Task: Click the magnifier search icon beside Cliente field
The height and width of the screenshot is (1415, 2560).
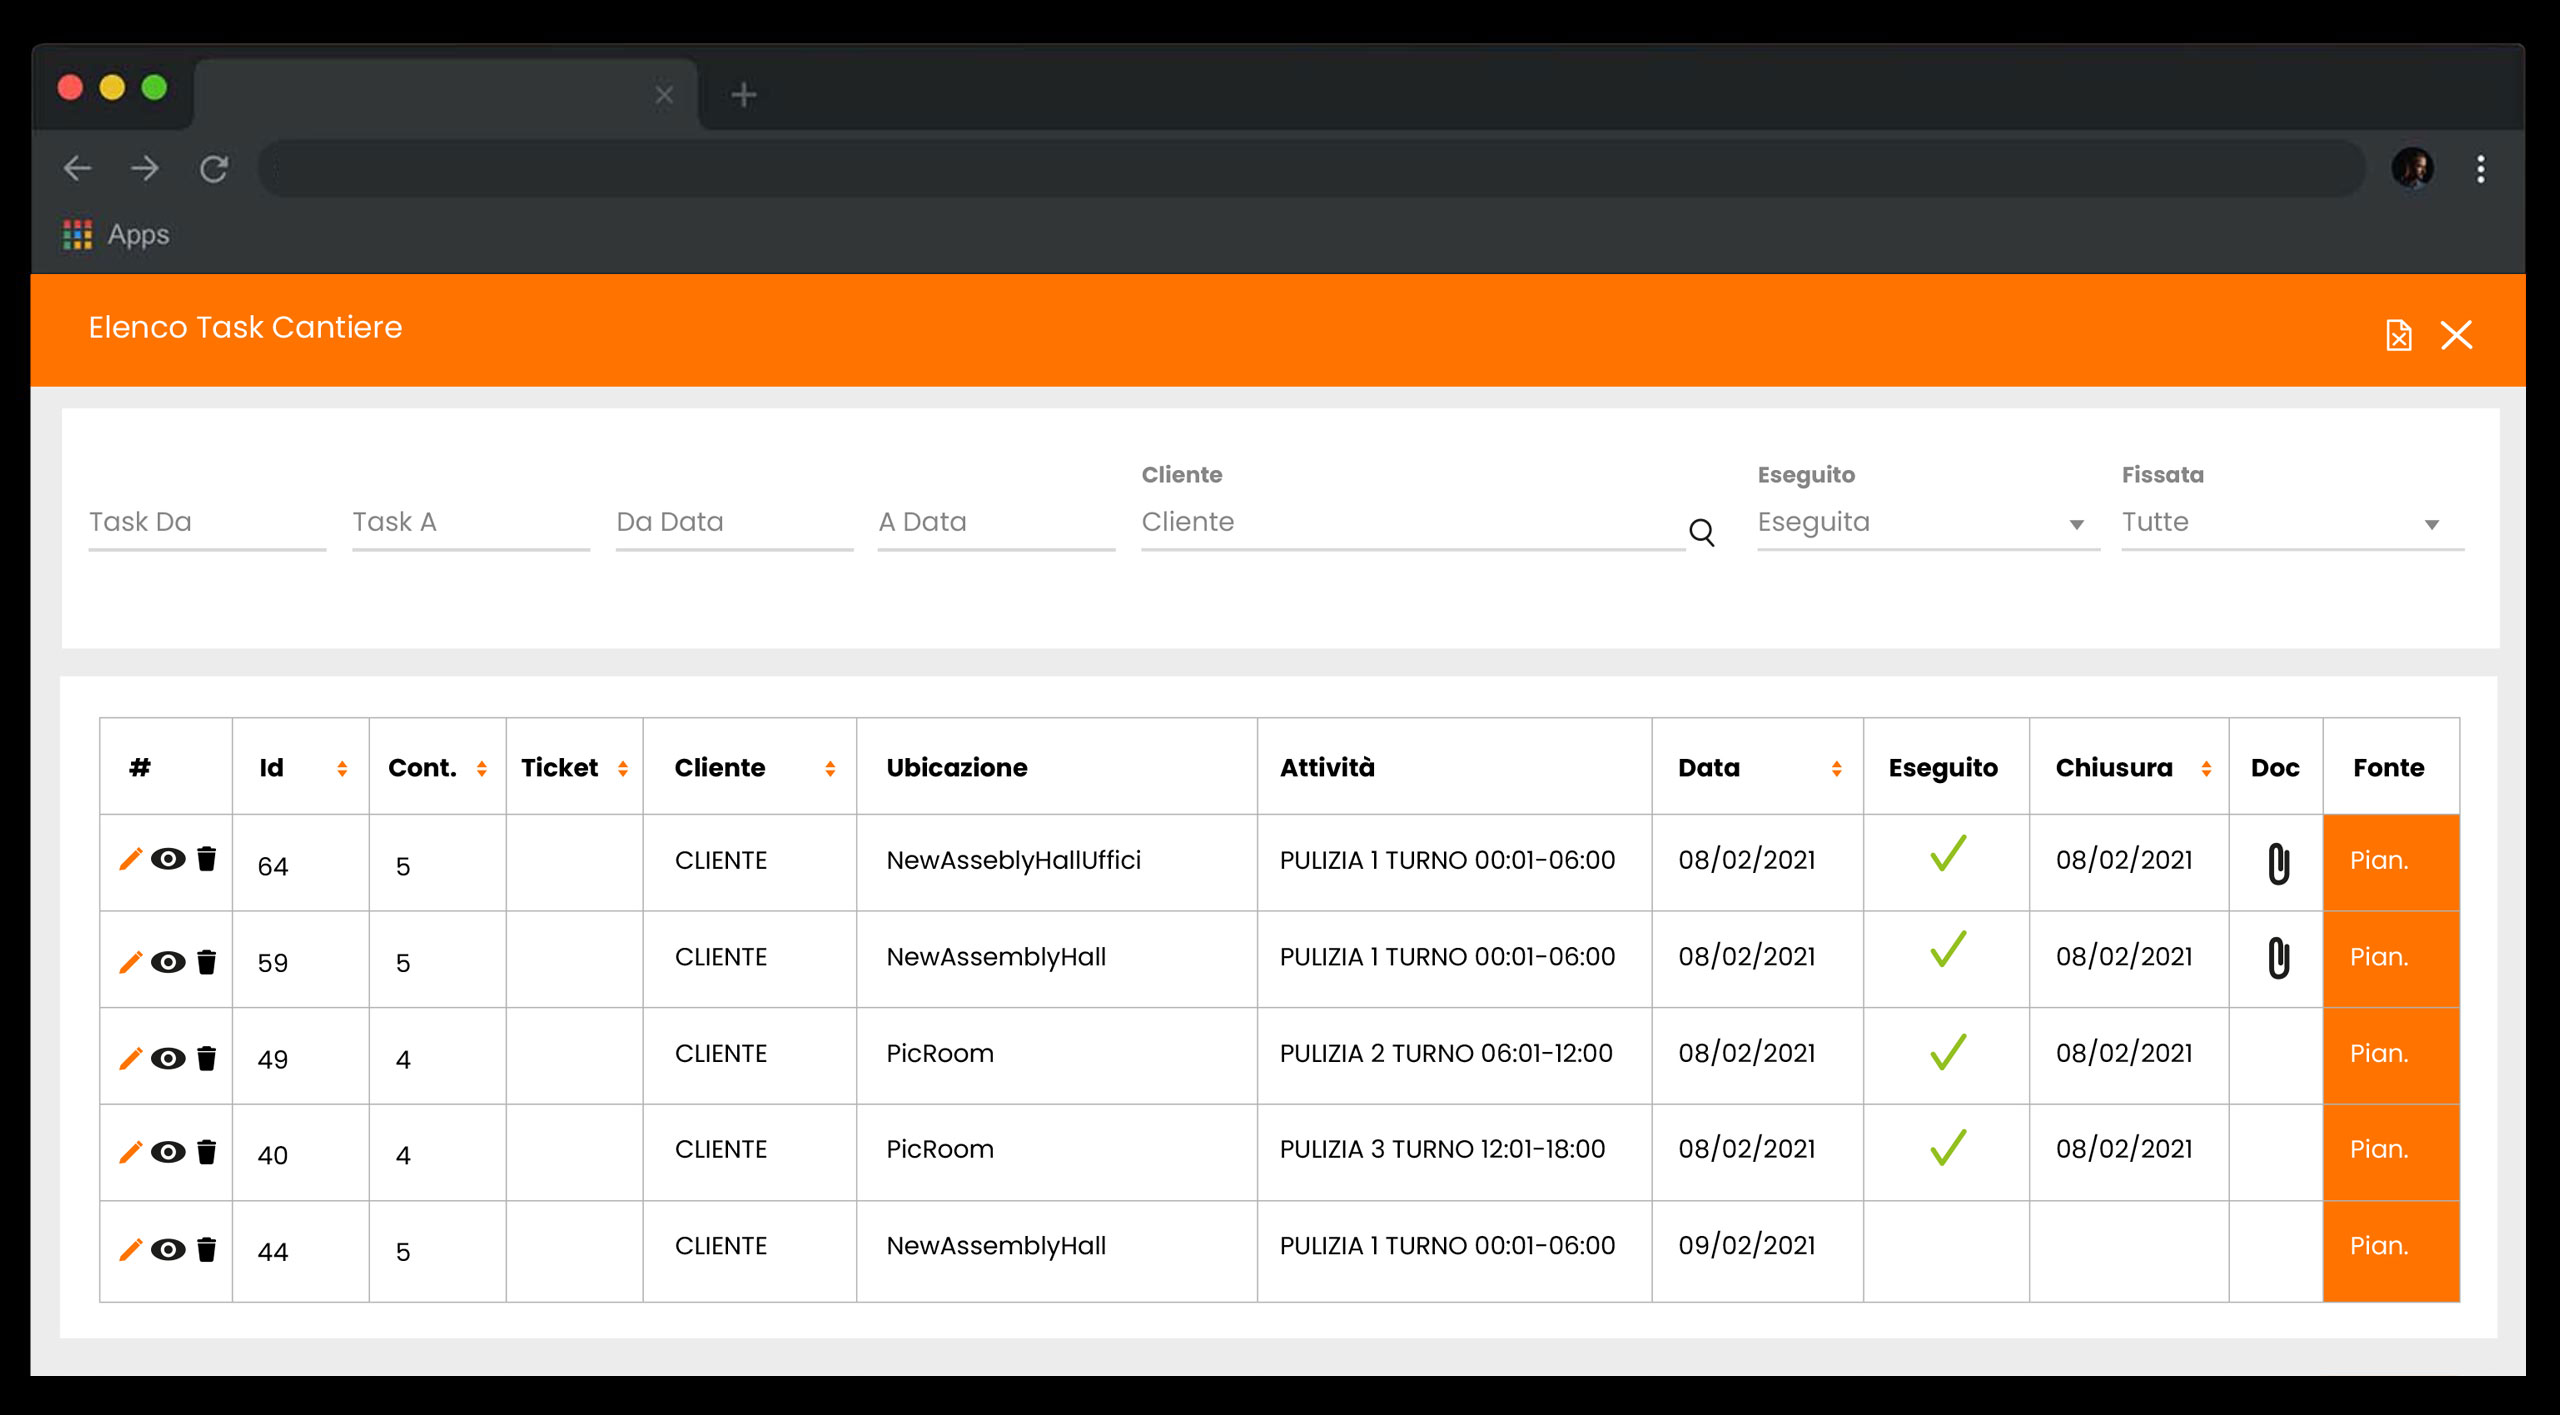Action: point(1702,532)
